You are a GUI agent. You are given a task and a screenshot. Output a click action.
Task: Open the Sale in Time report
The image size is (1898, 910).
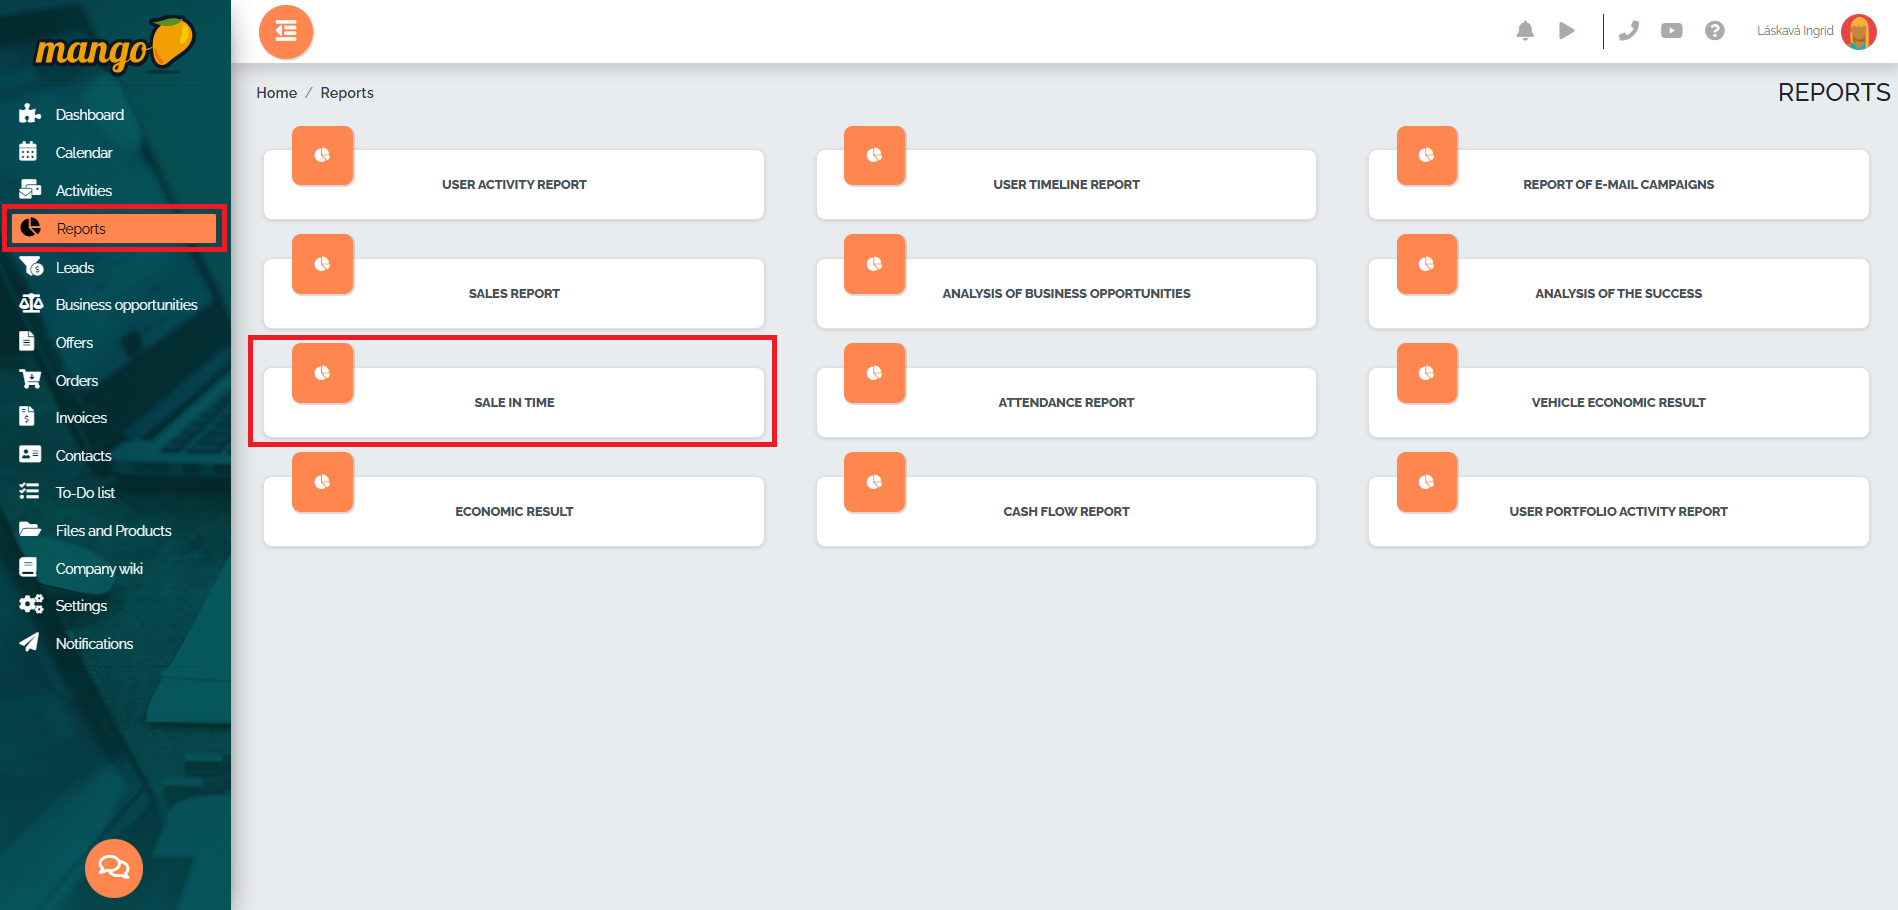(x=514, y=403)
